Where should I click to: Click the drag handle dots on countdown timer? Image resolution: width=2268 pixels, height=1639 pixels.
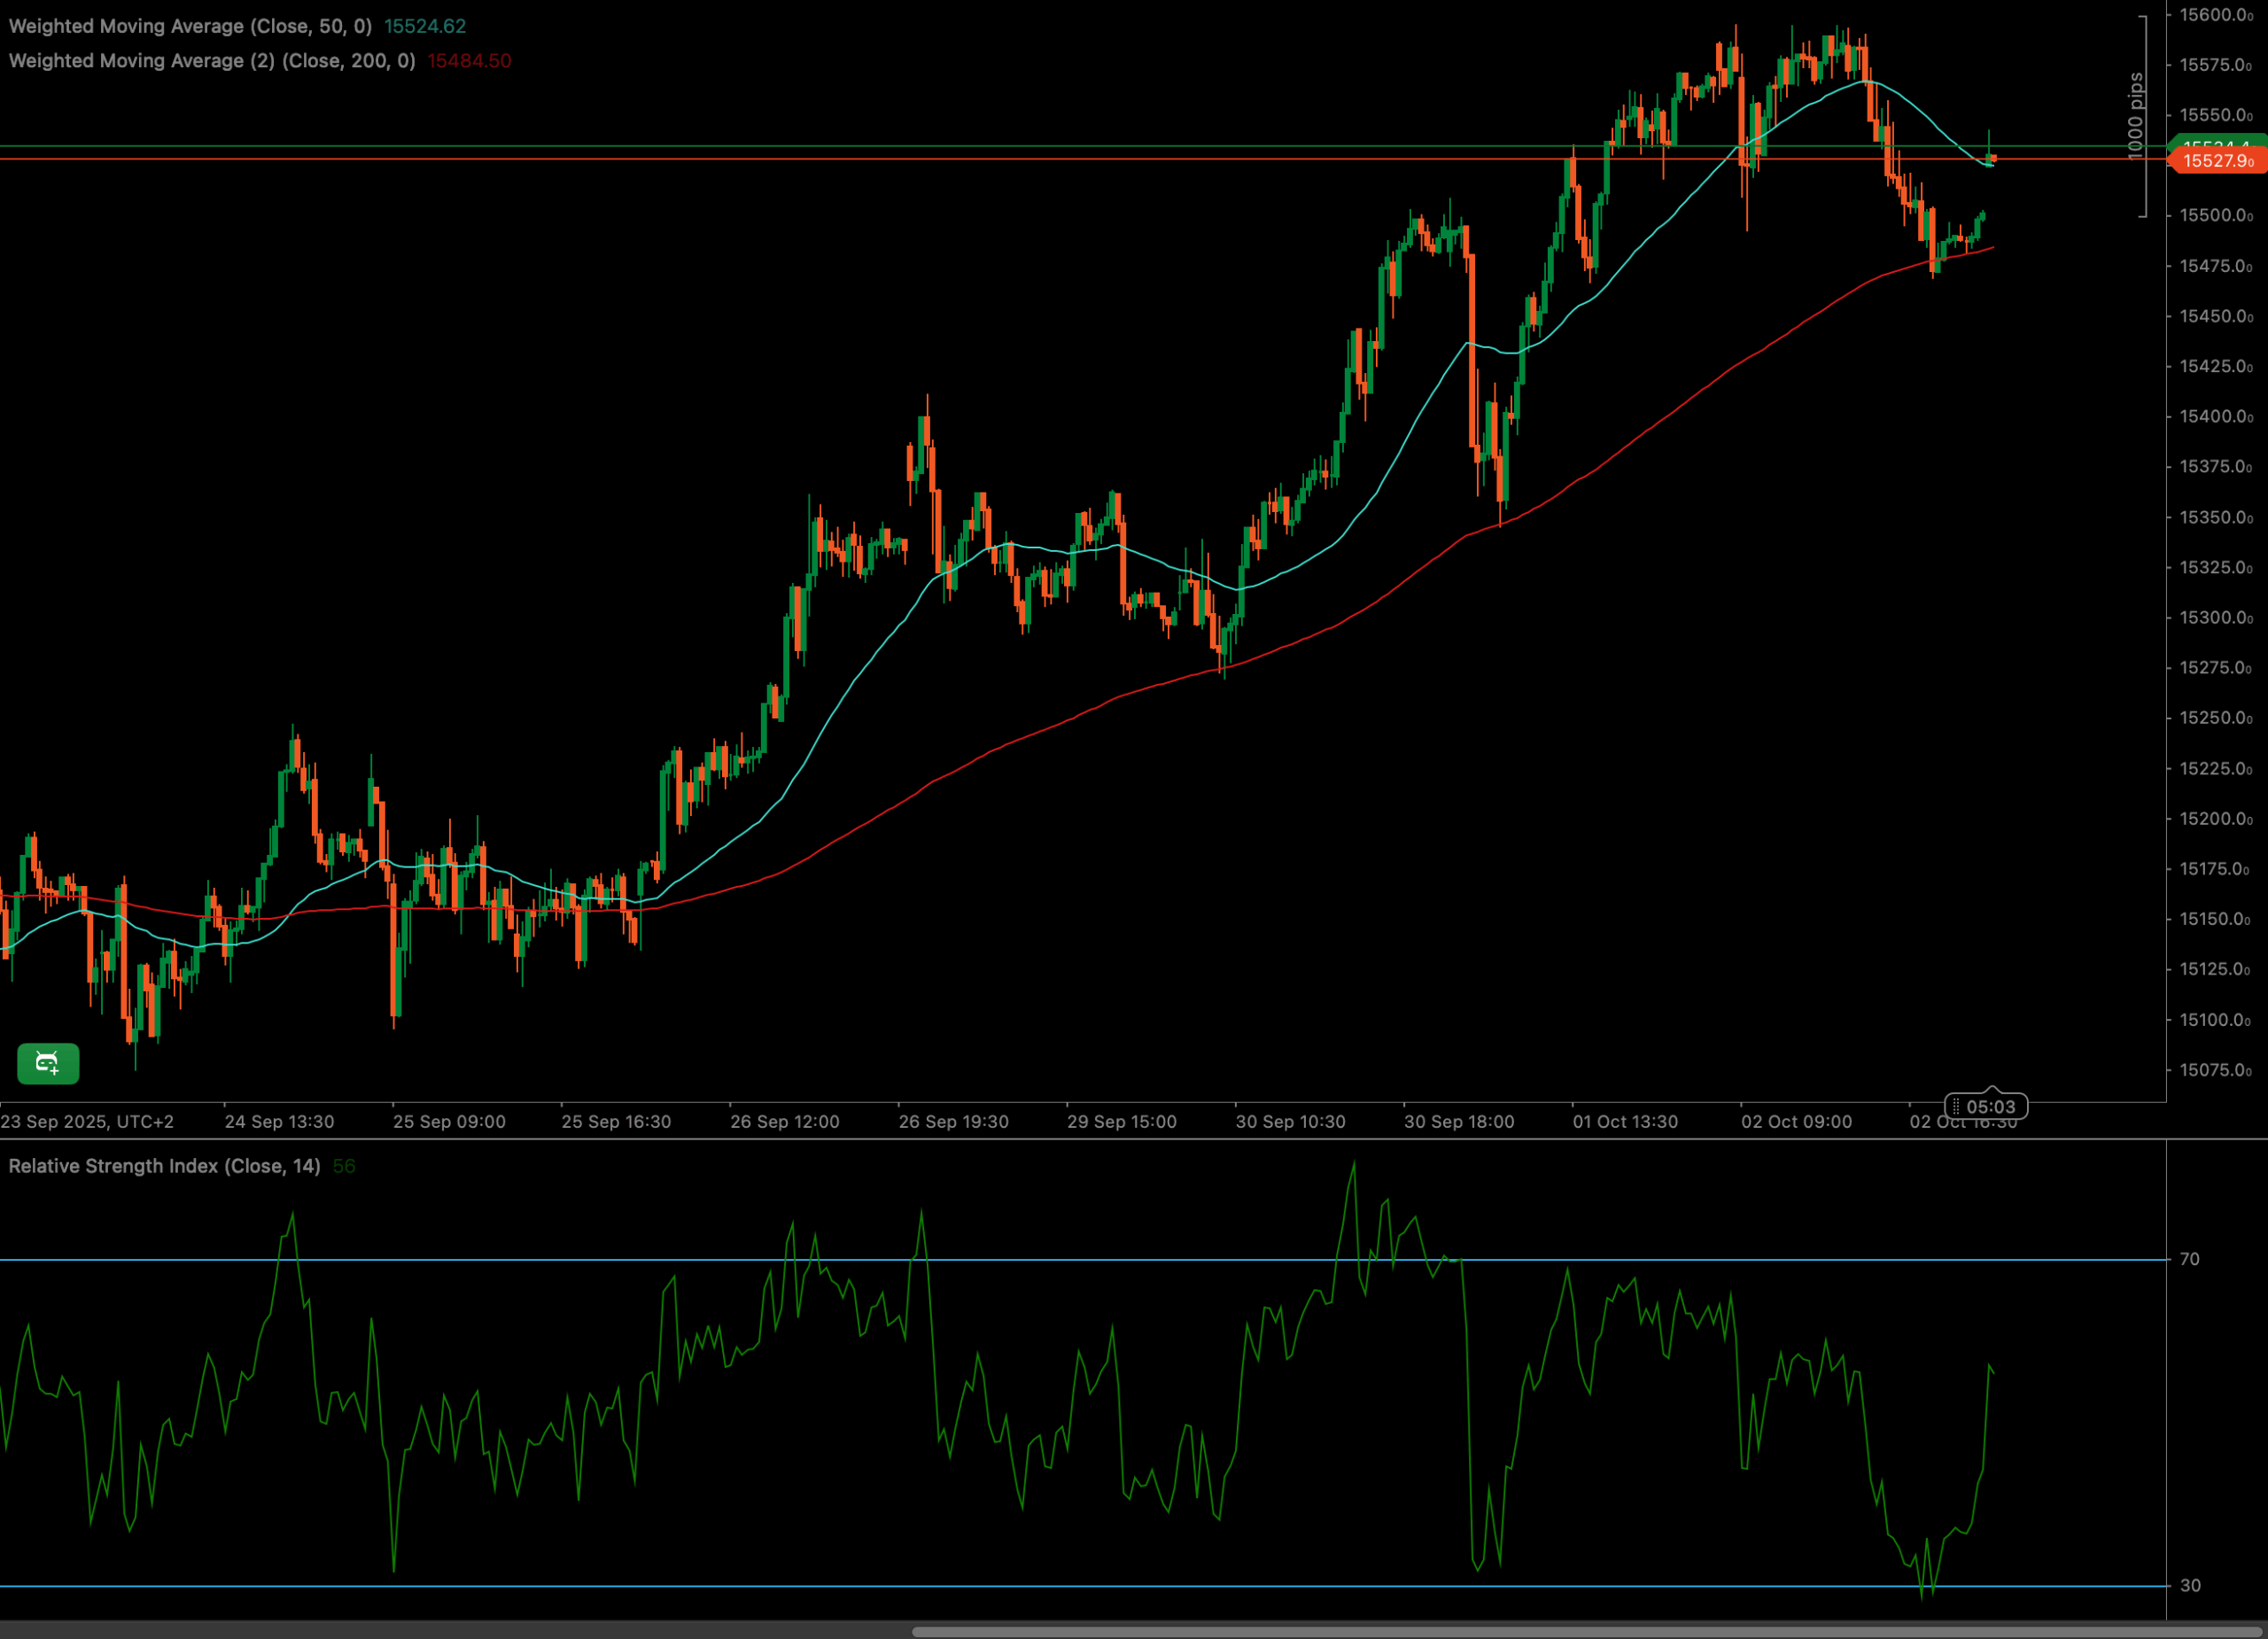point(1956,1107)
